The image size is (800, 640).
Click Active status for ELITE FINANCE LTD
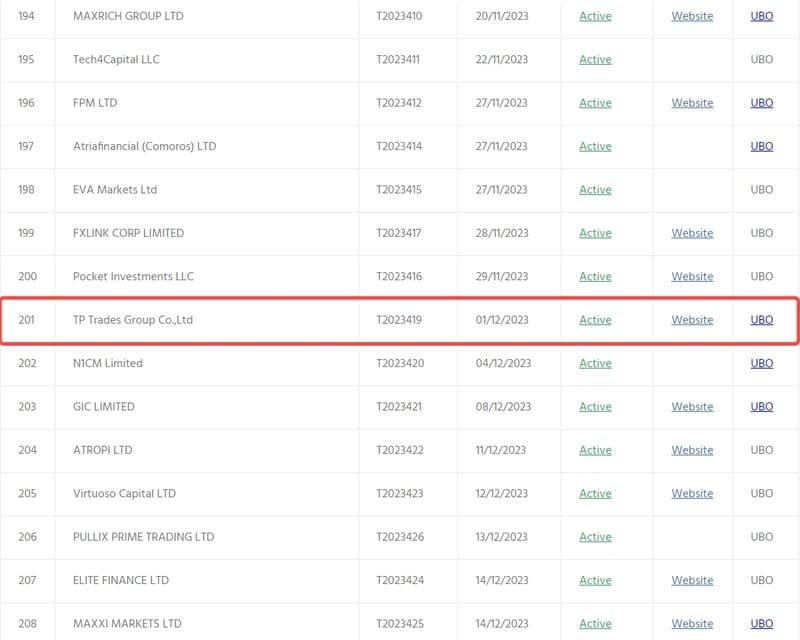(x=595, y=580)
